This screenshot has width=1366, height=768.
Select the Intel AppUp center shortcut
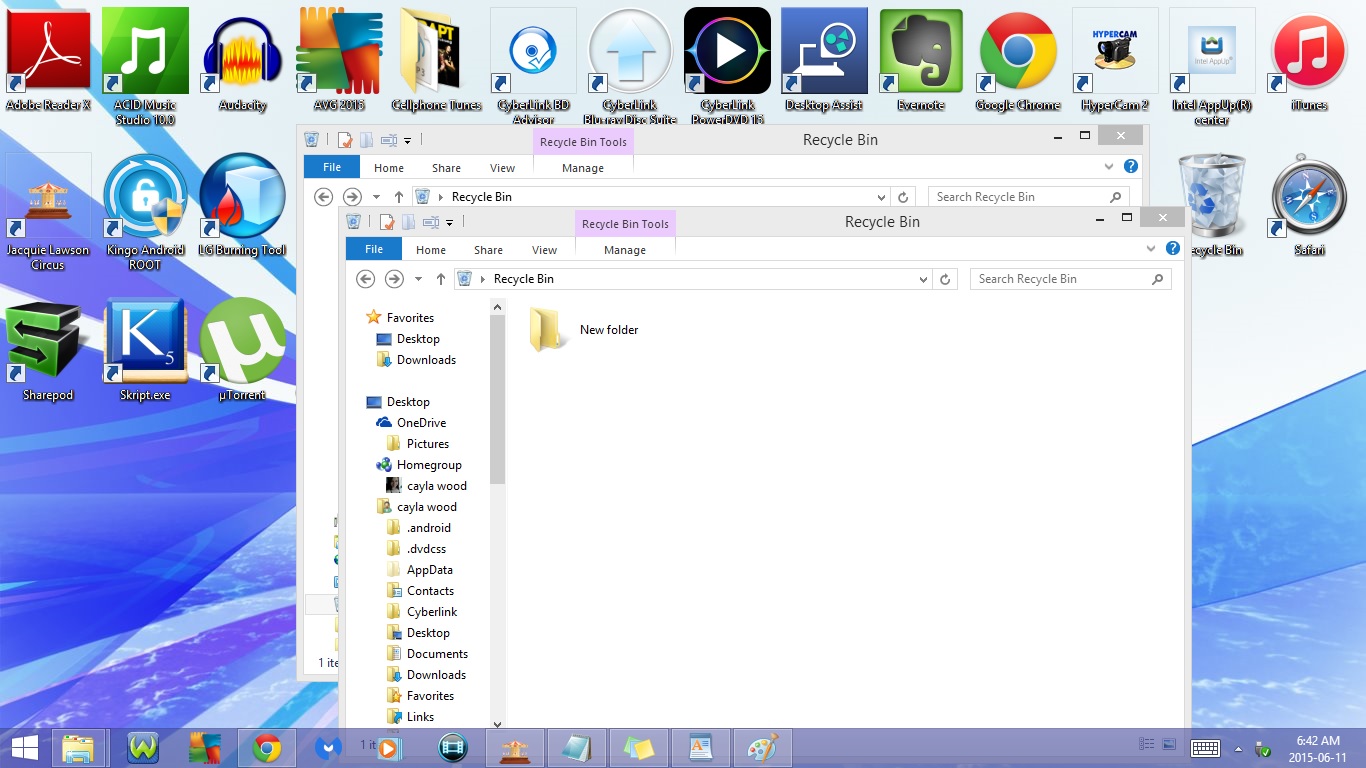(x=1212, y=65)
